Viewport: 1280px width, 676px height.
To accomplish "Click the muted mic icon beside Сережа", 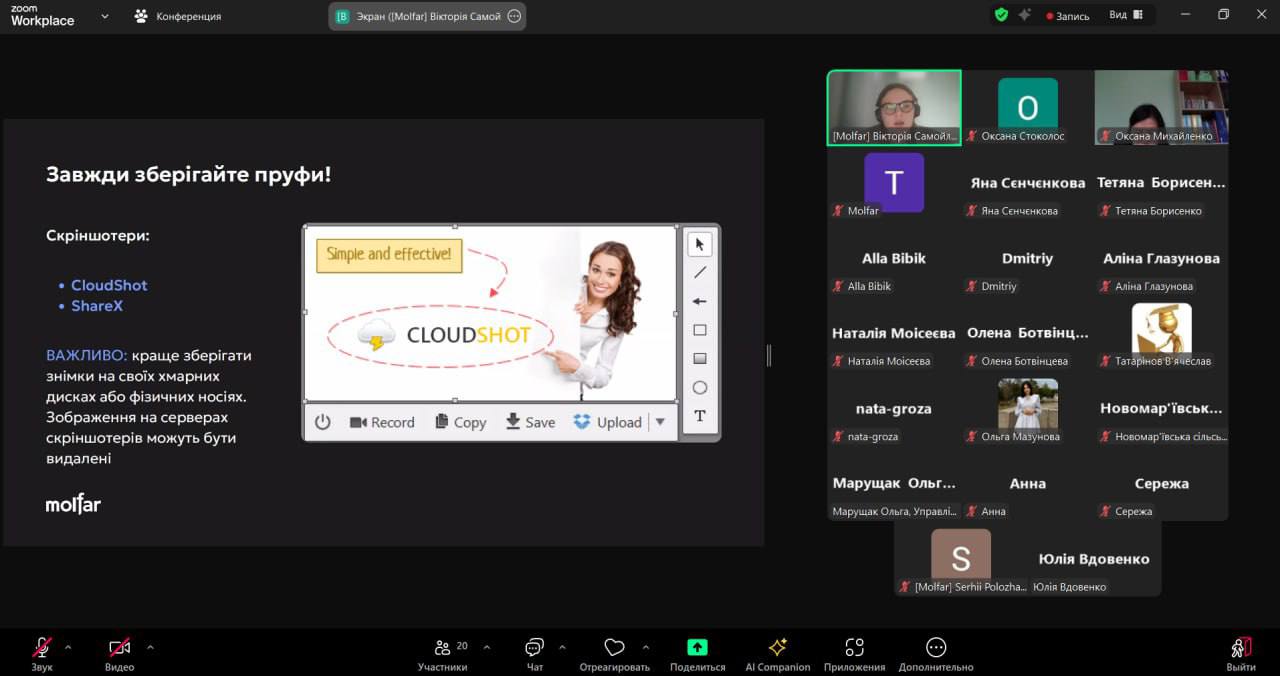I will (1105, 511).
